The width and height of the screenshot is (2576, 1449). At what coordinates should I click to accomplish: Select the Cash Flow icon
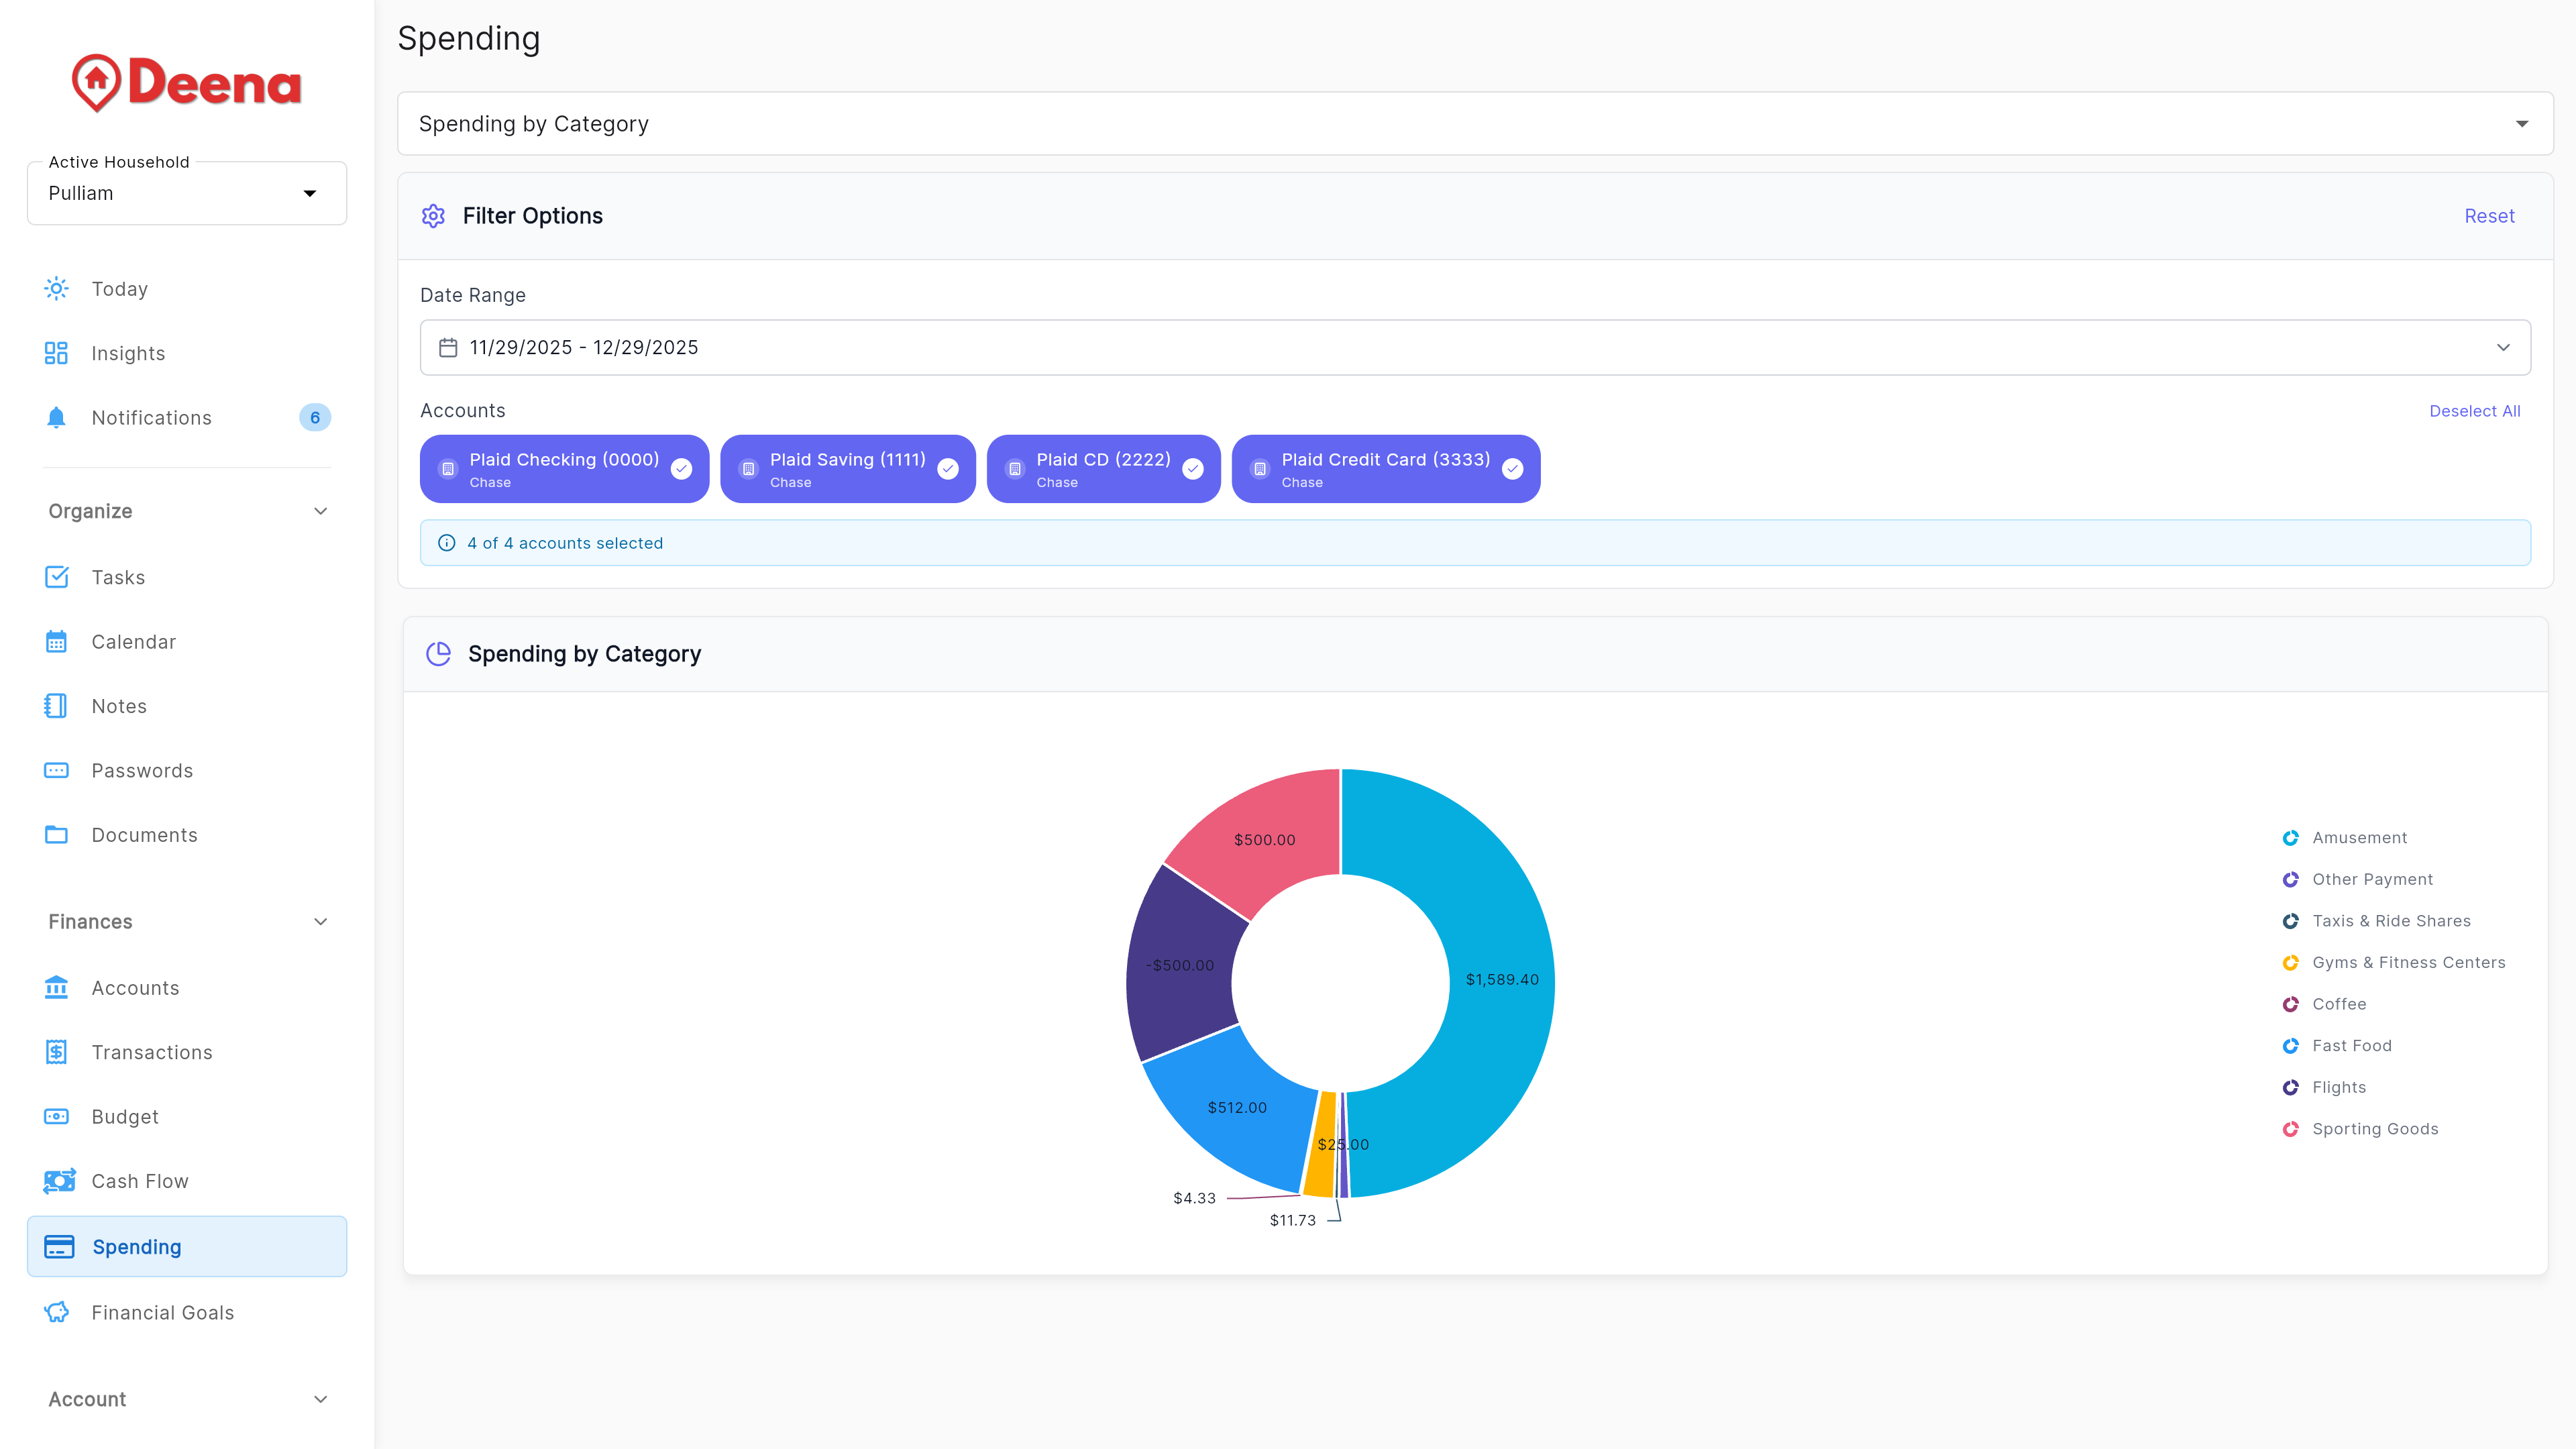pyautogui.click(x=58, y=1181)
